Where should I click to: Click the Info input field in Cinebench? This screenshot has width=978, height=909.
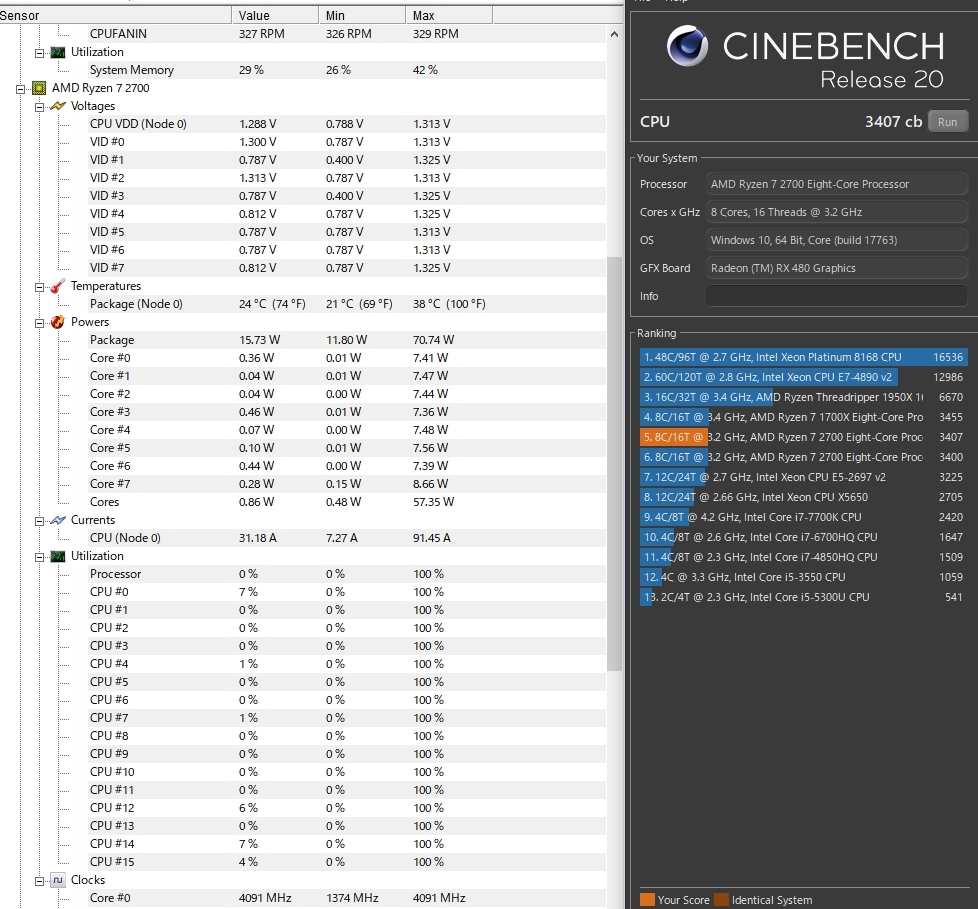point(836,296)
